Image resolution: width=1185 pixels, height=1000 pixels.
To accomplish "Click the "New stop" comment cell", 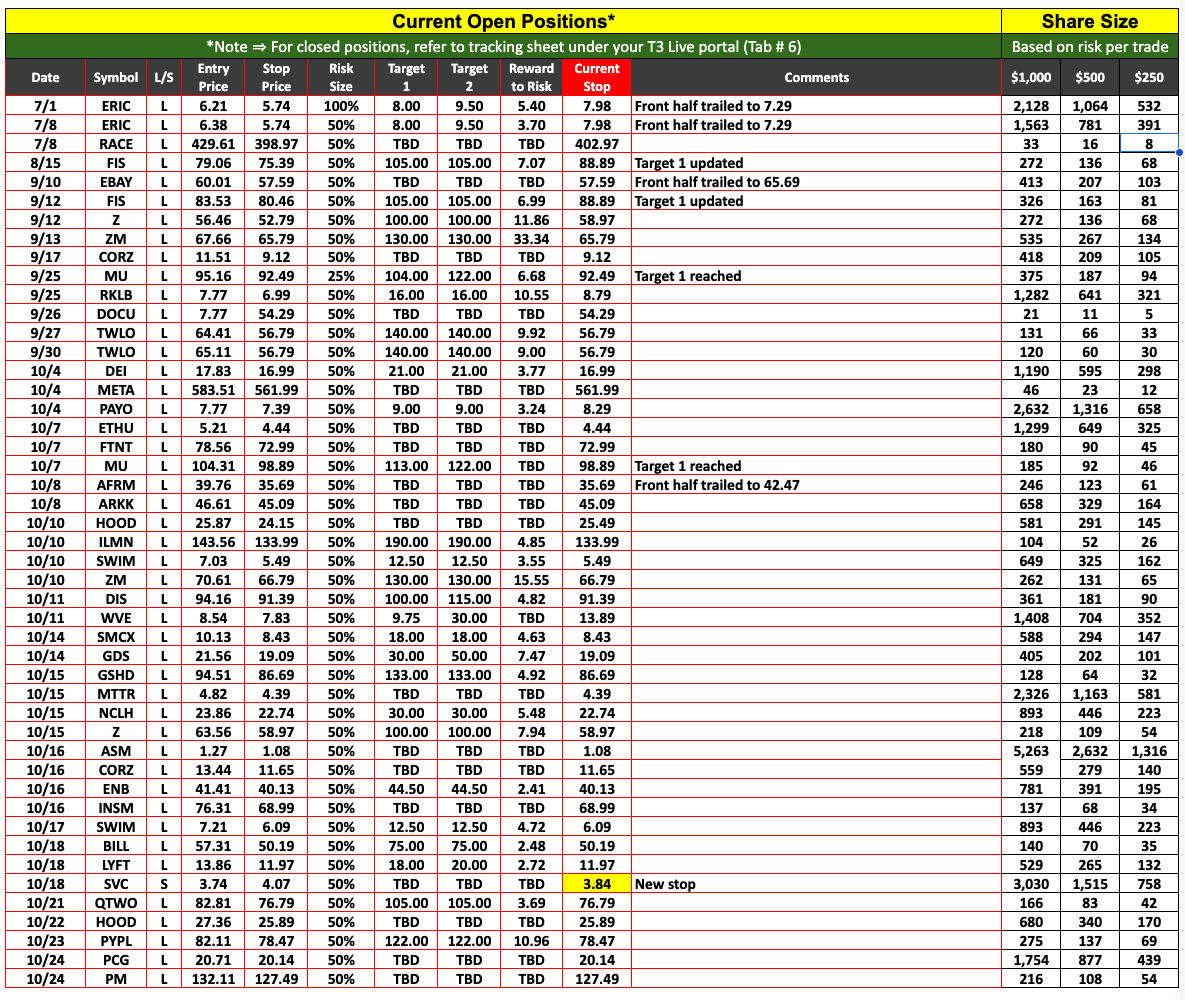I will [816, 884].
